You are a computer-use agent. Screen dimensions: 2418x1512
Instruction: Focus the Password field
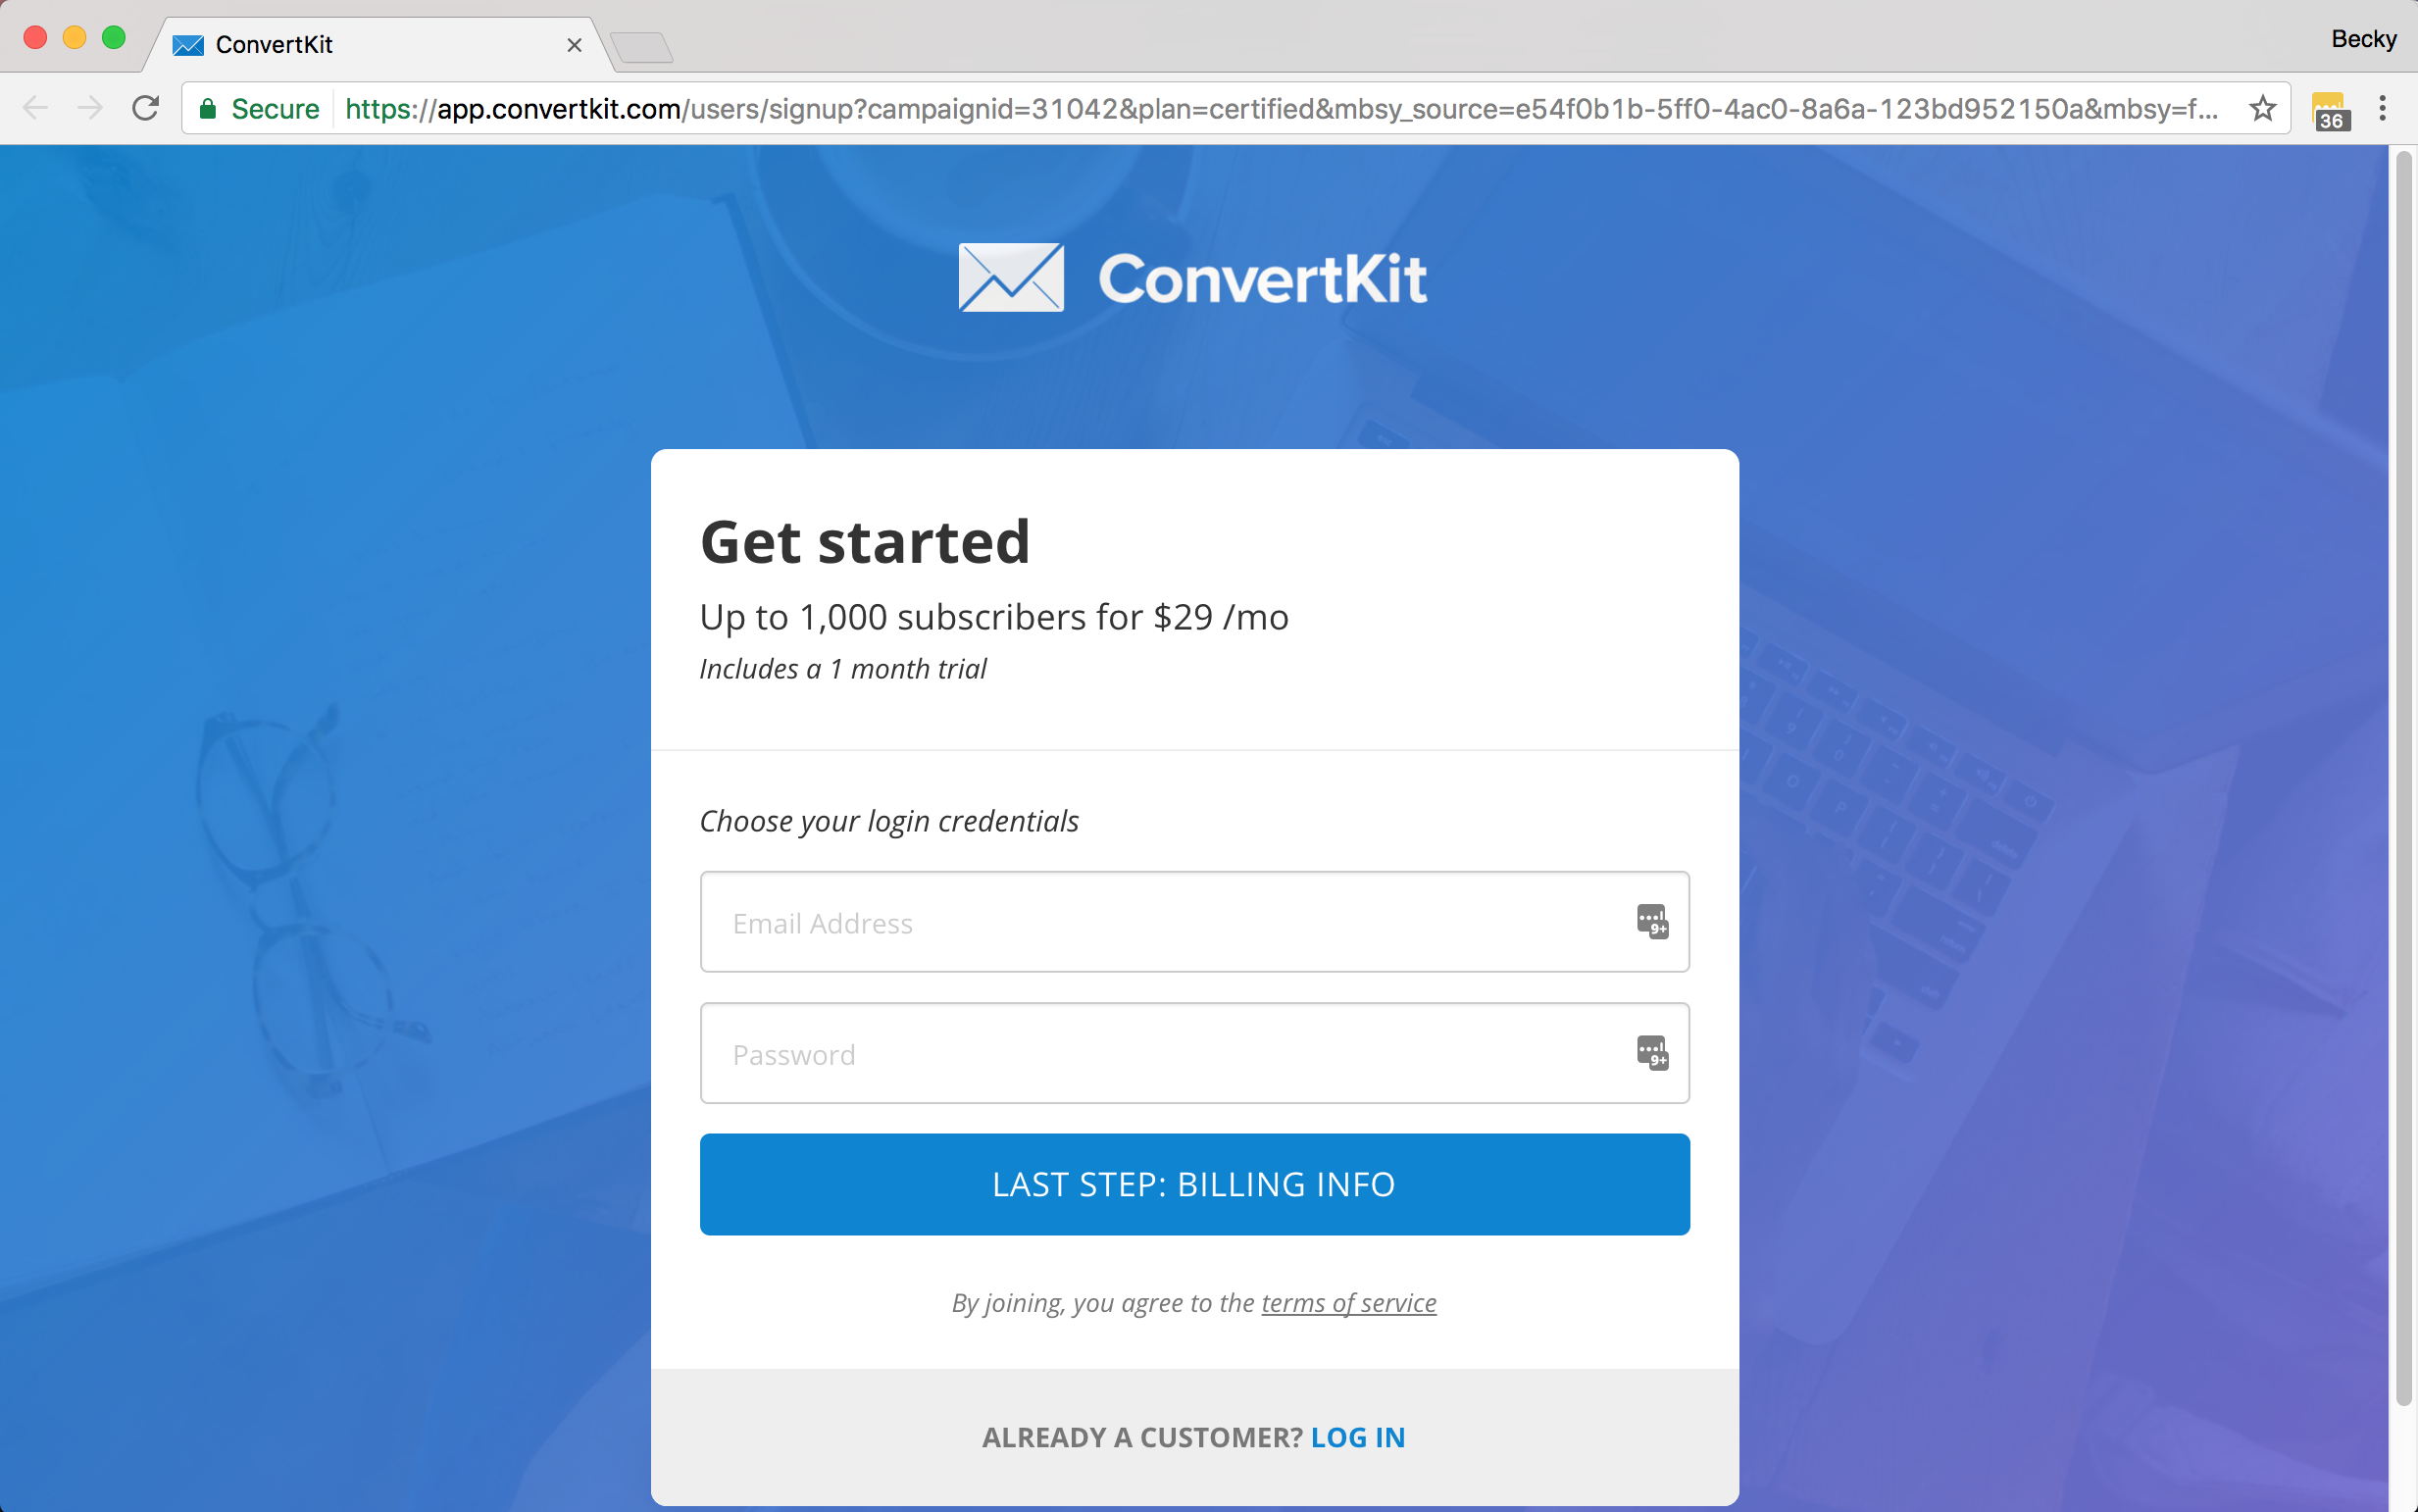pyautogui.click(x=1195, y=1053)
